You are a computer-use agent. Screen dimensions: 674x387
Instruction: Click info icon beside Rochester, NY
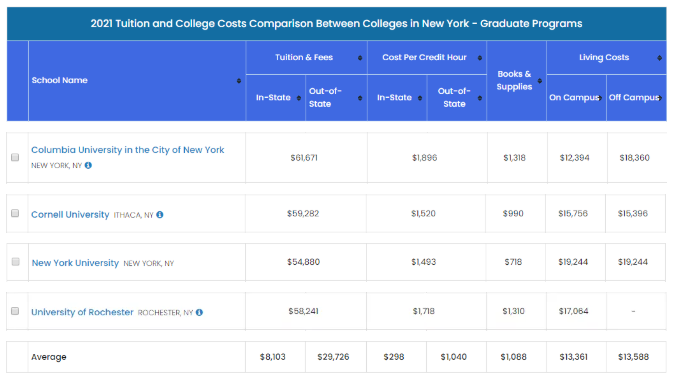click(199, 312)
